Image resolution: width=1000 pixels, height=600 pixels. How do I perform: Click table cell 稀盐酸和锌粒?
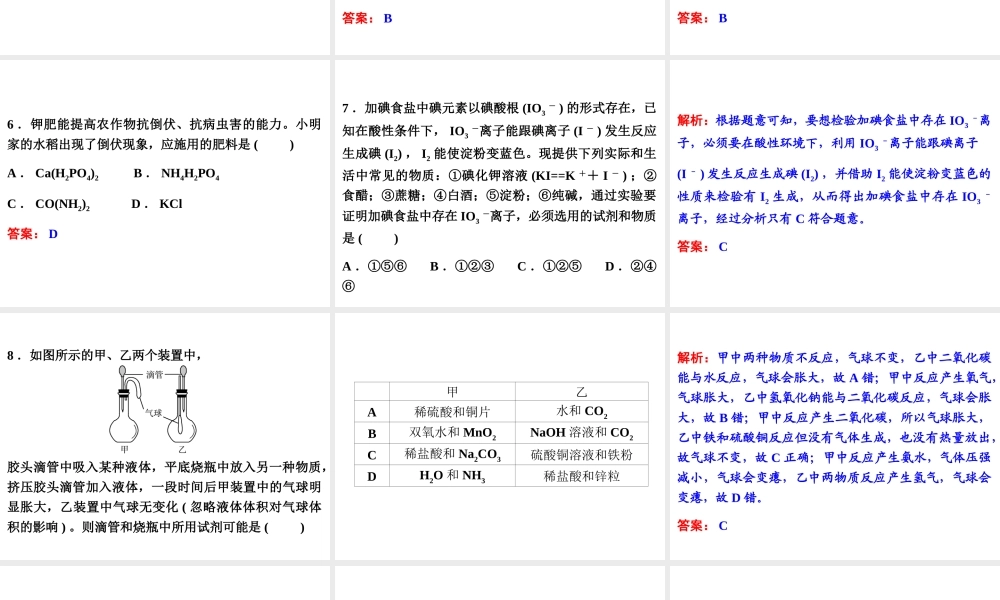click(x=582, y=476)
